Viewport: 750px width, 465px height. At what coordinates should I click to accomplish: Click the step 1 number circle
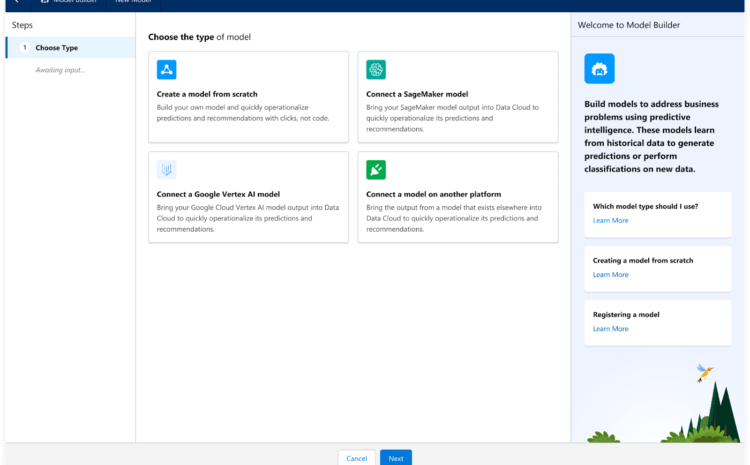point(24,47)
